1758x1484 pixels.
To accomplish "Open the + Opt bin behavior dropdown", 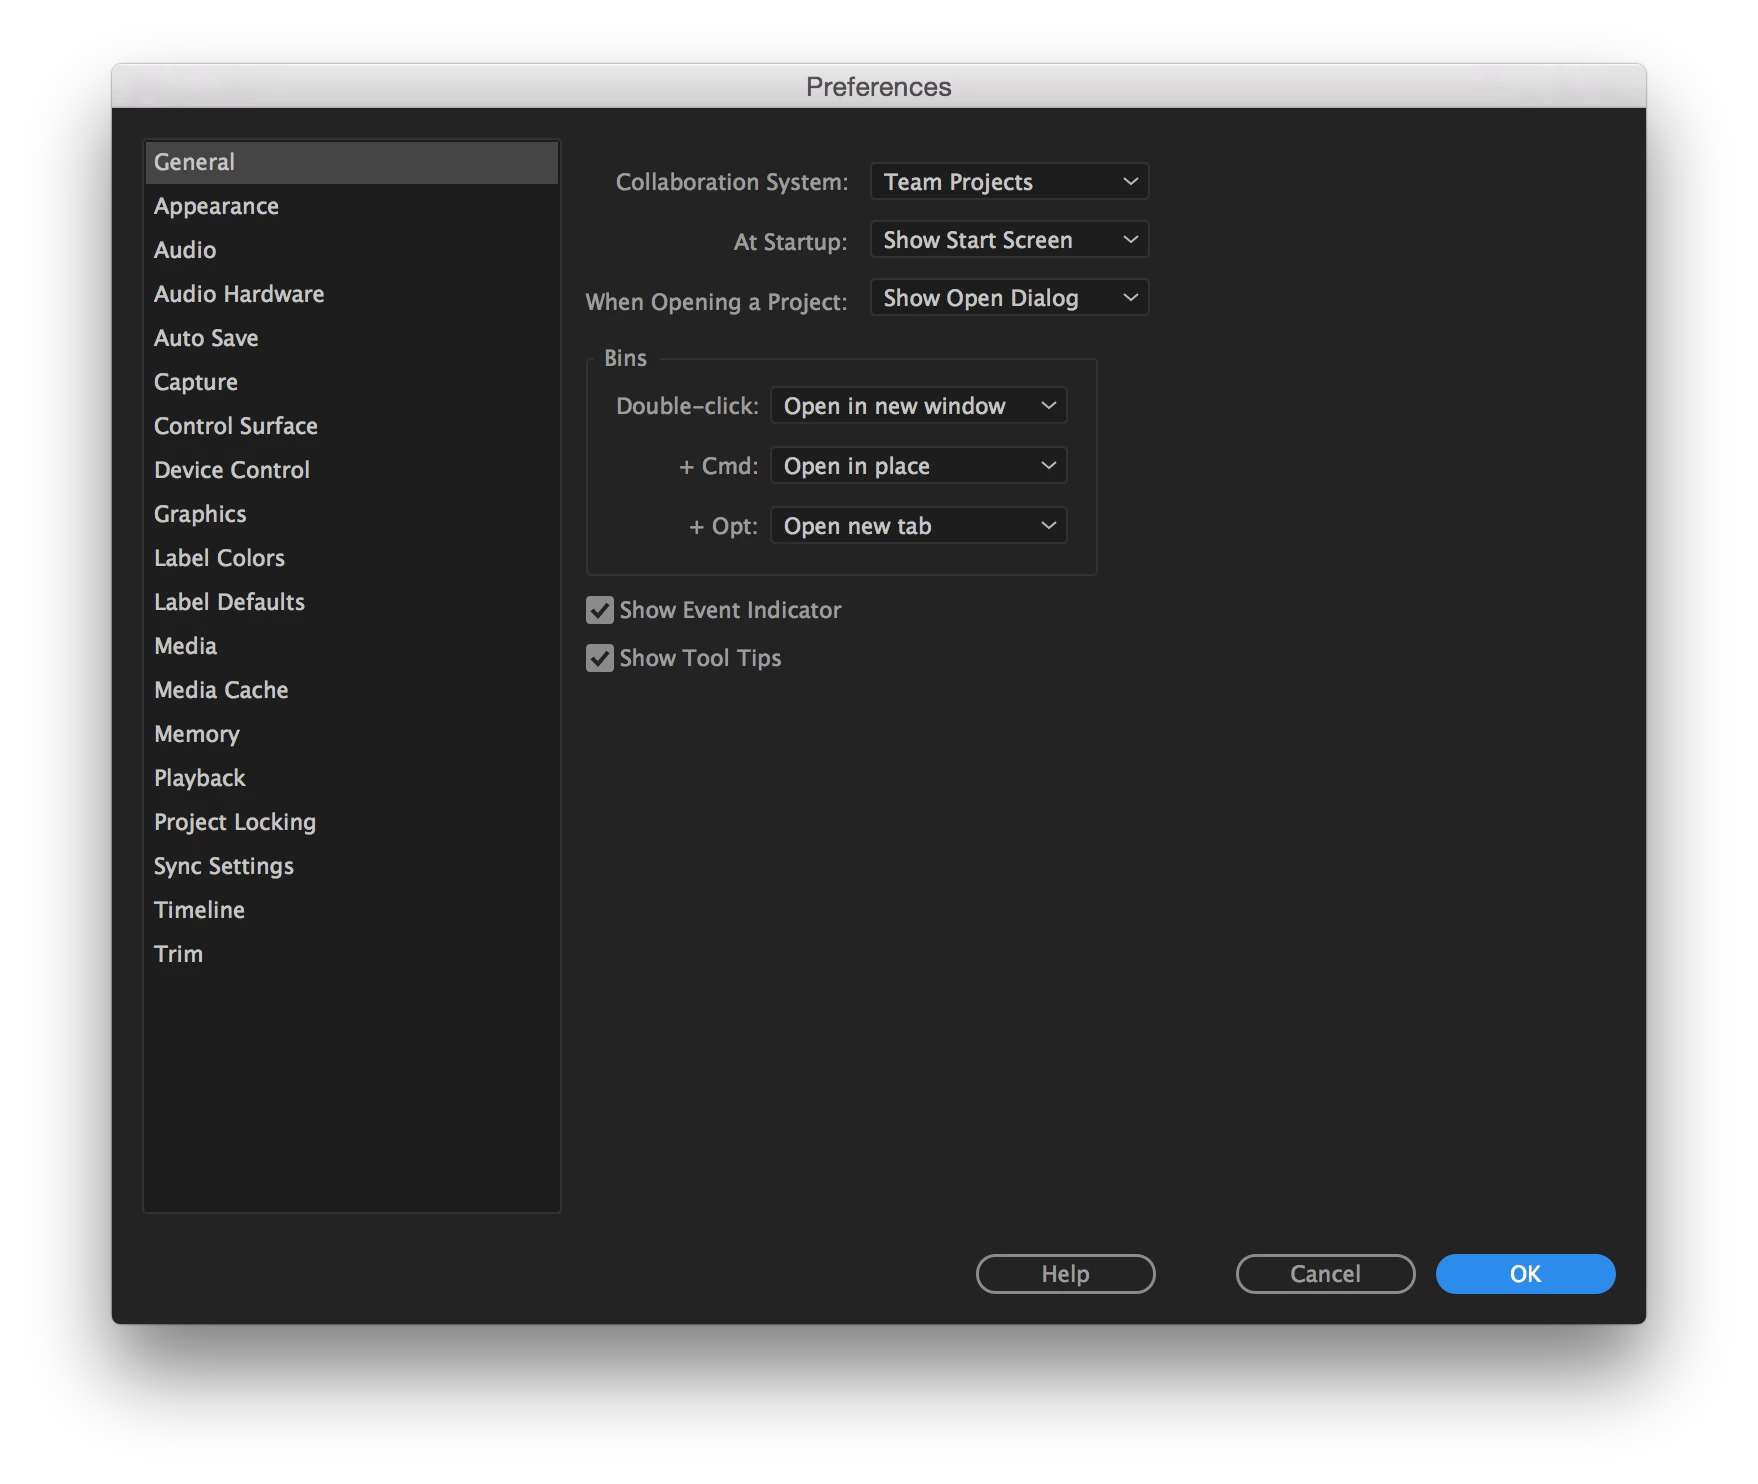I will [919, 526].
